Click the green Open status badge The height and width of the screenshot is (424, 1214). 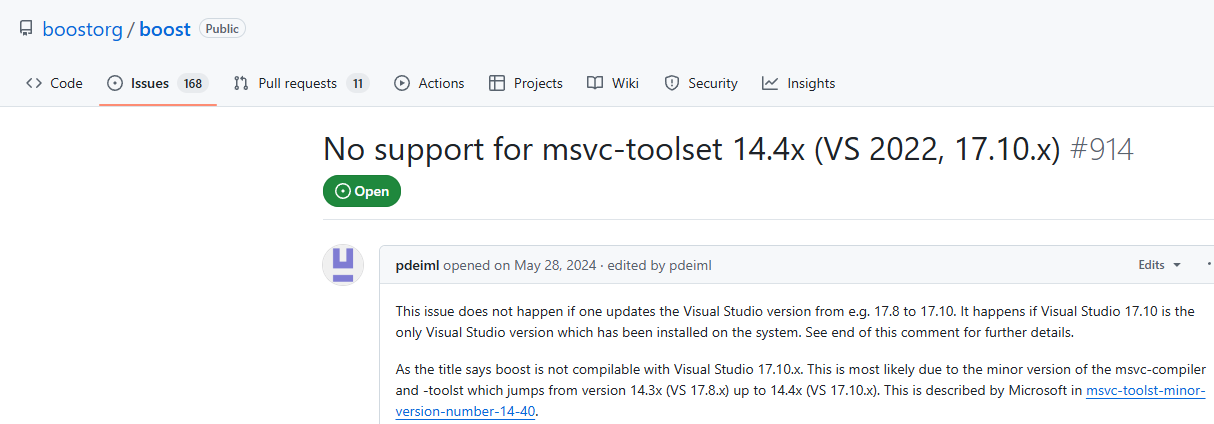[362, 191]
